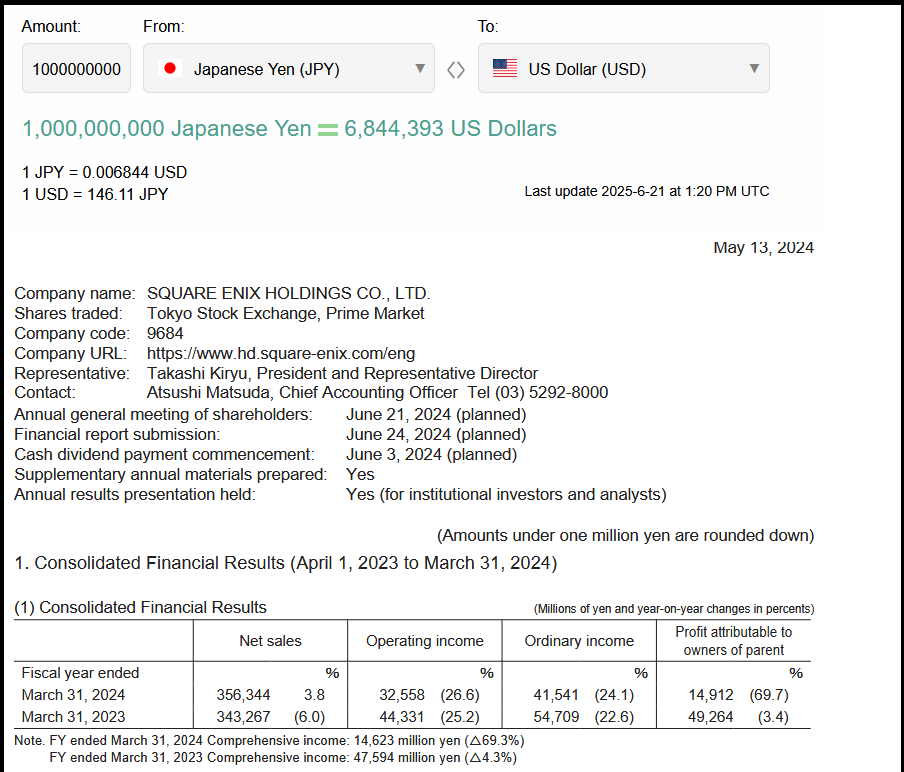Click '(Amounts under one million yen are rounded down)'

626,536
